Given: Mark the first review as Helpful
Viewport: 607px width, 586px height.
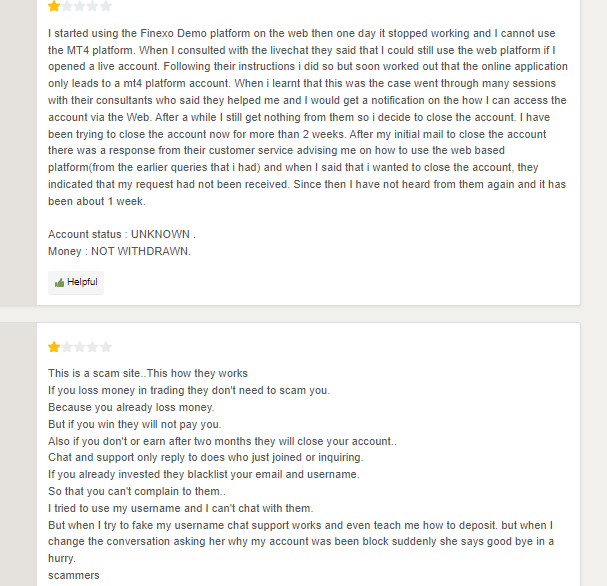Looking at the screenshot, I should [x=76, y=283].
